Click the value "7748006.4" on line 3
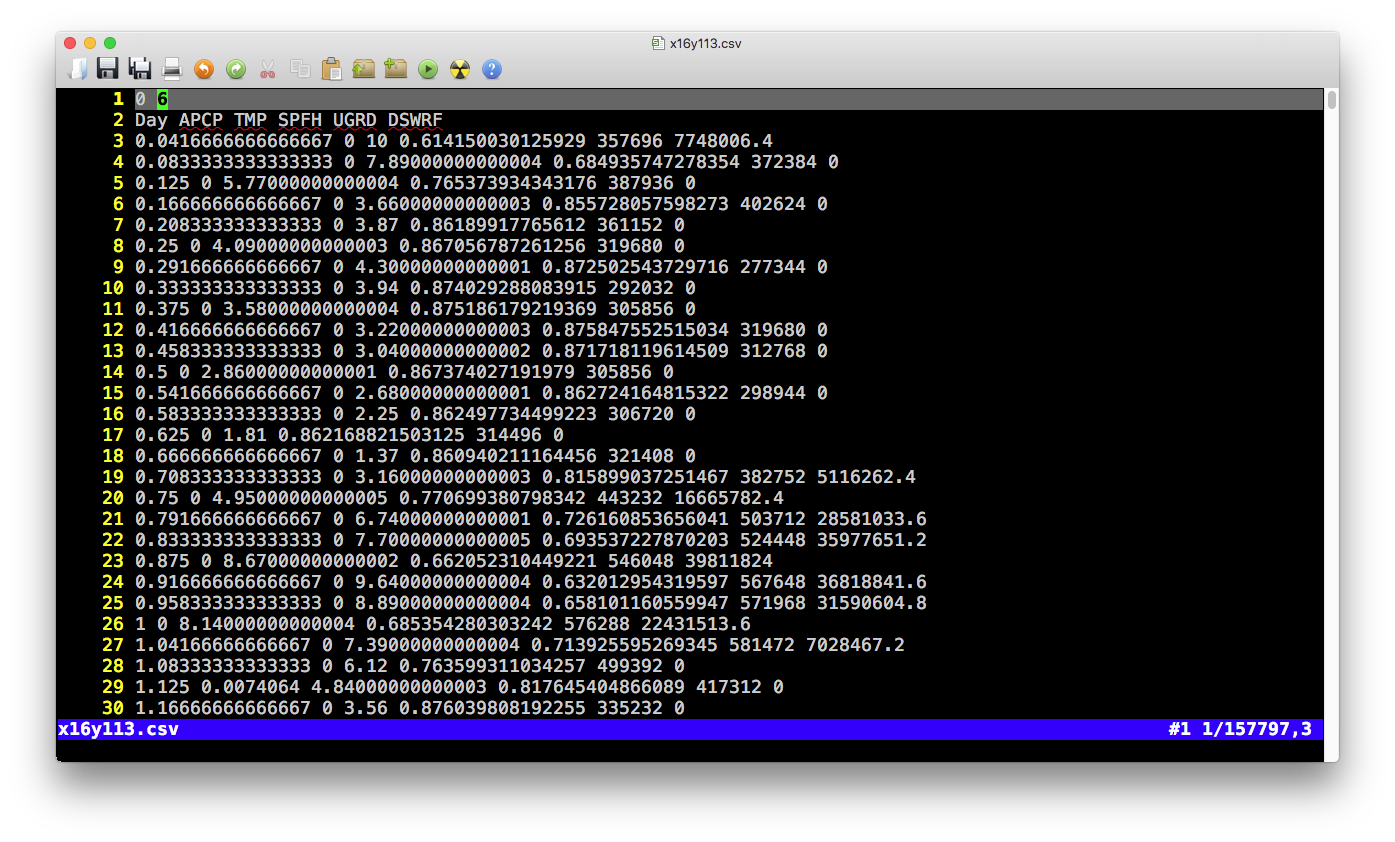The image size is (1395, 842). (x=723, y=141)
